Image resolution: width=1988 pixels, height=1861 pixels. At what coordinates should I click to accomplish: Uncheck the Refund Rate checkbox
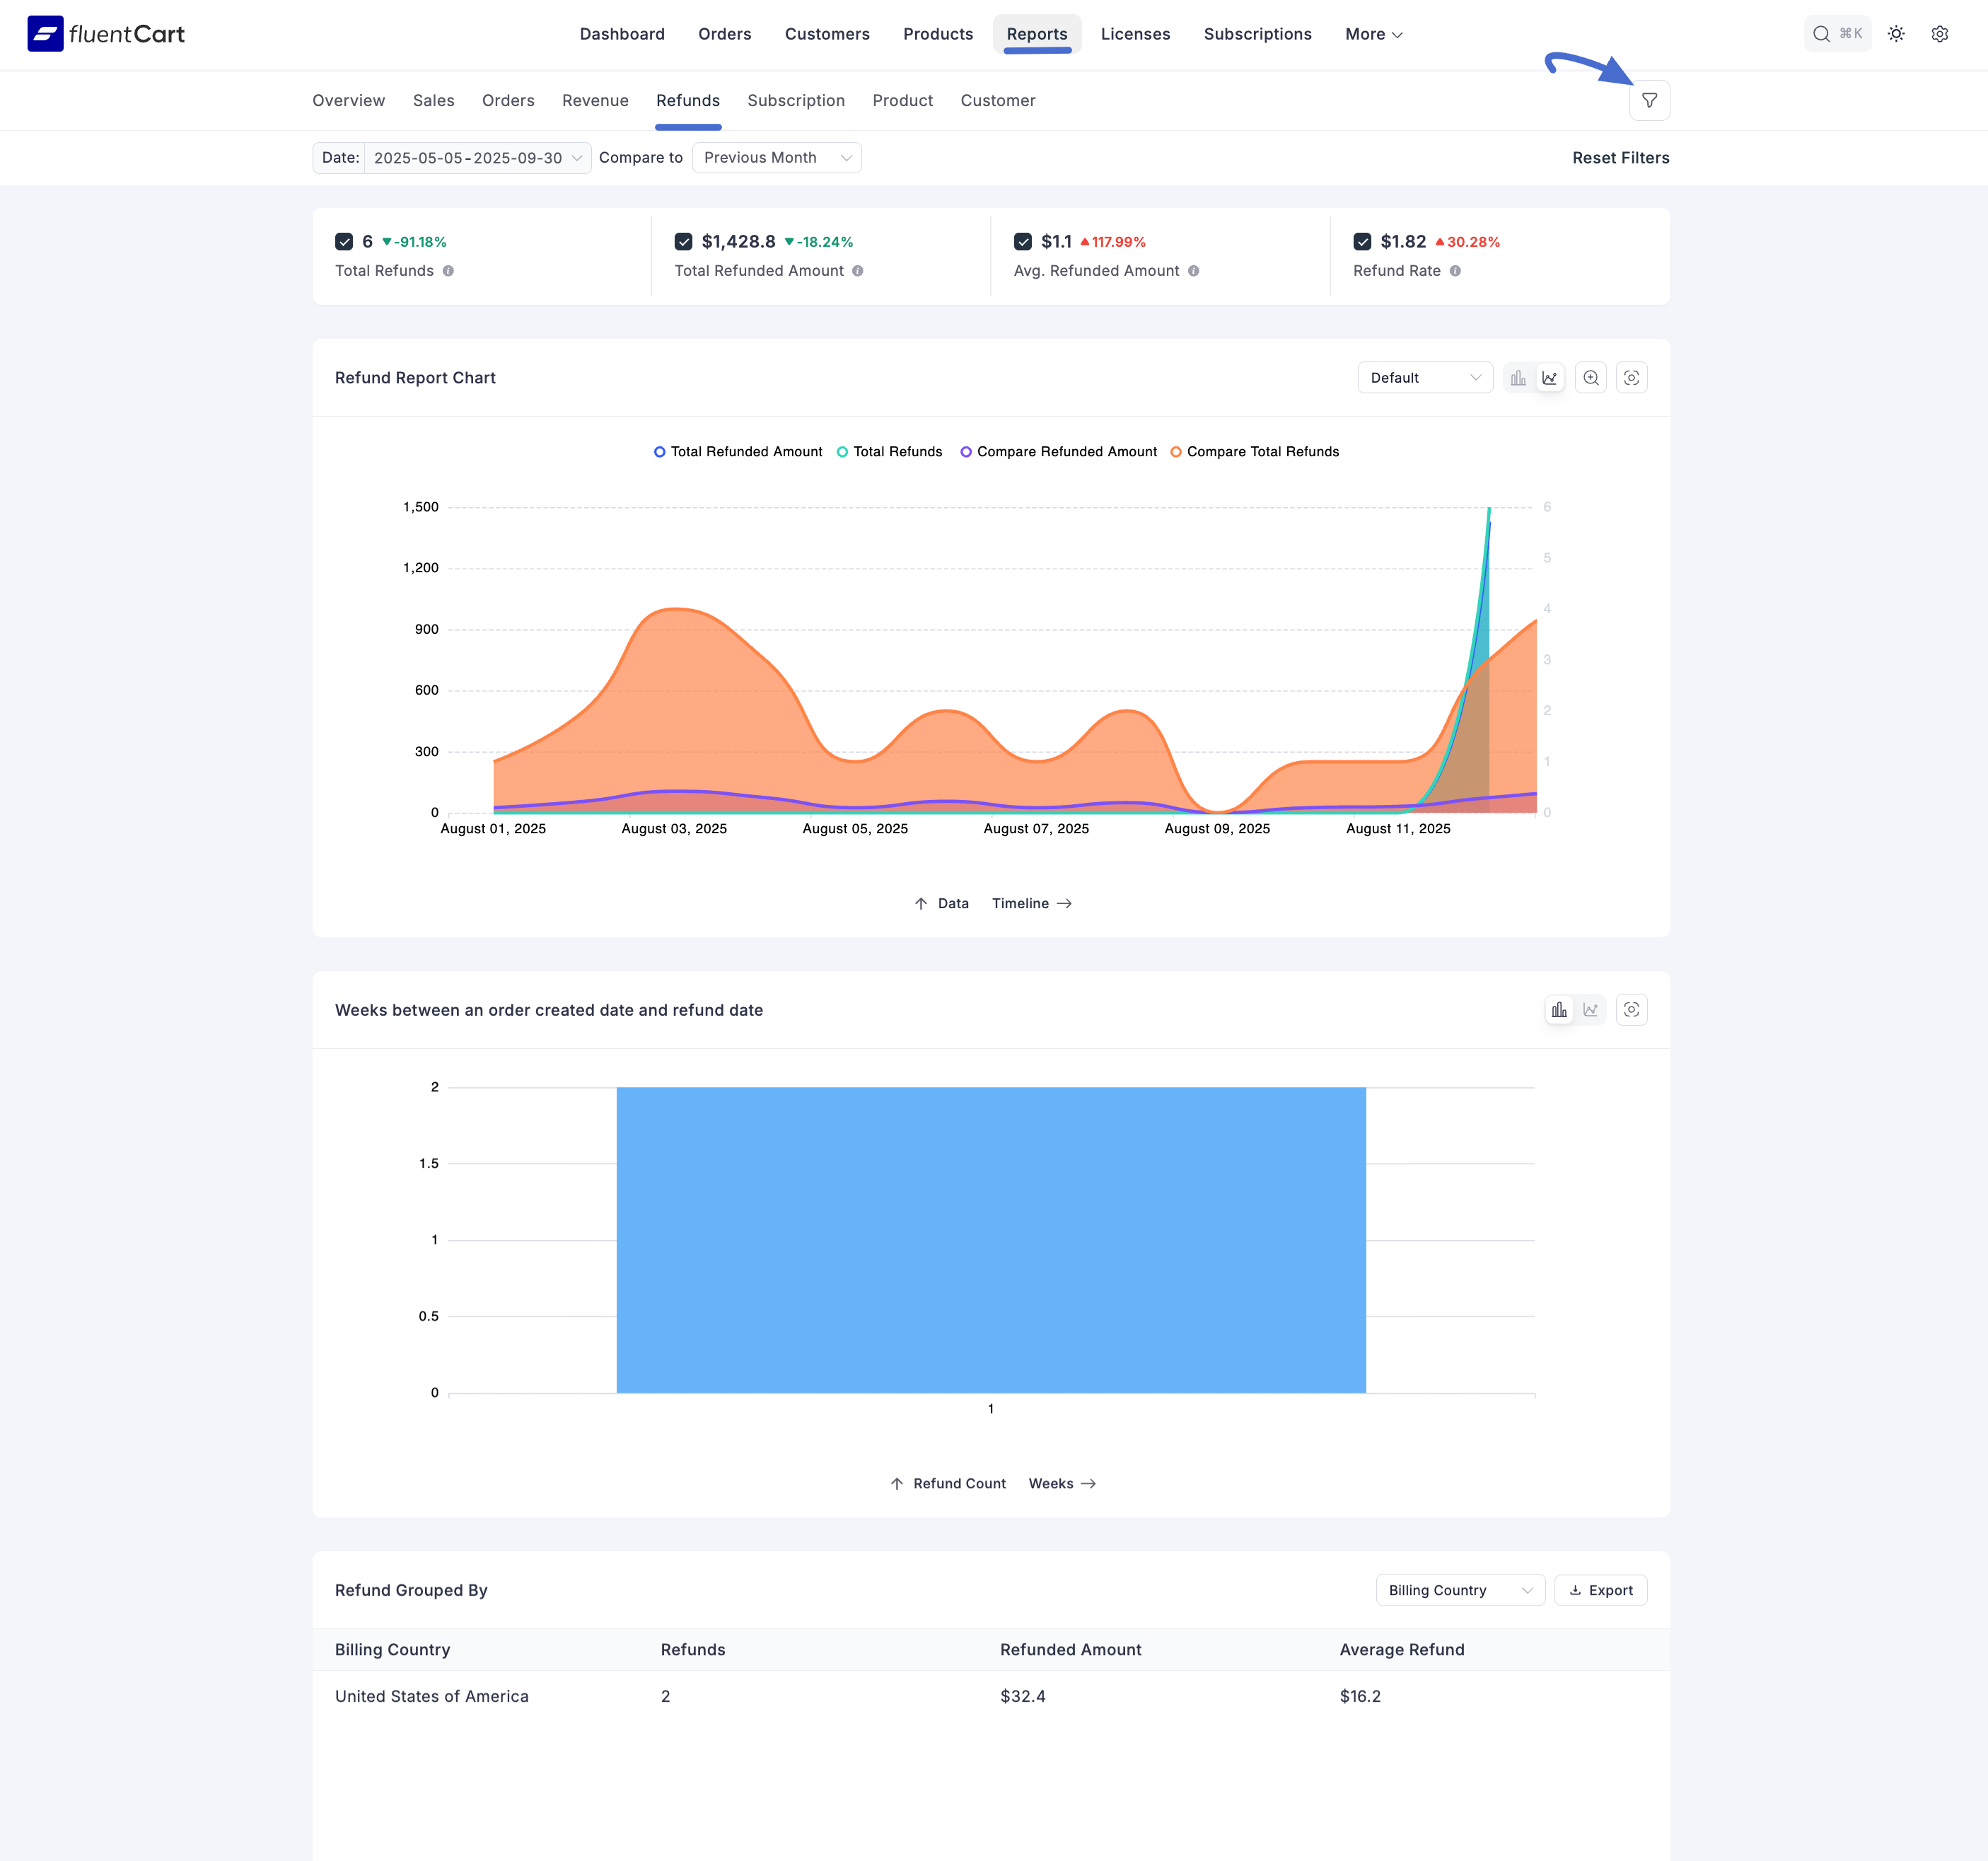click(x=1362, y=242)
